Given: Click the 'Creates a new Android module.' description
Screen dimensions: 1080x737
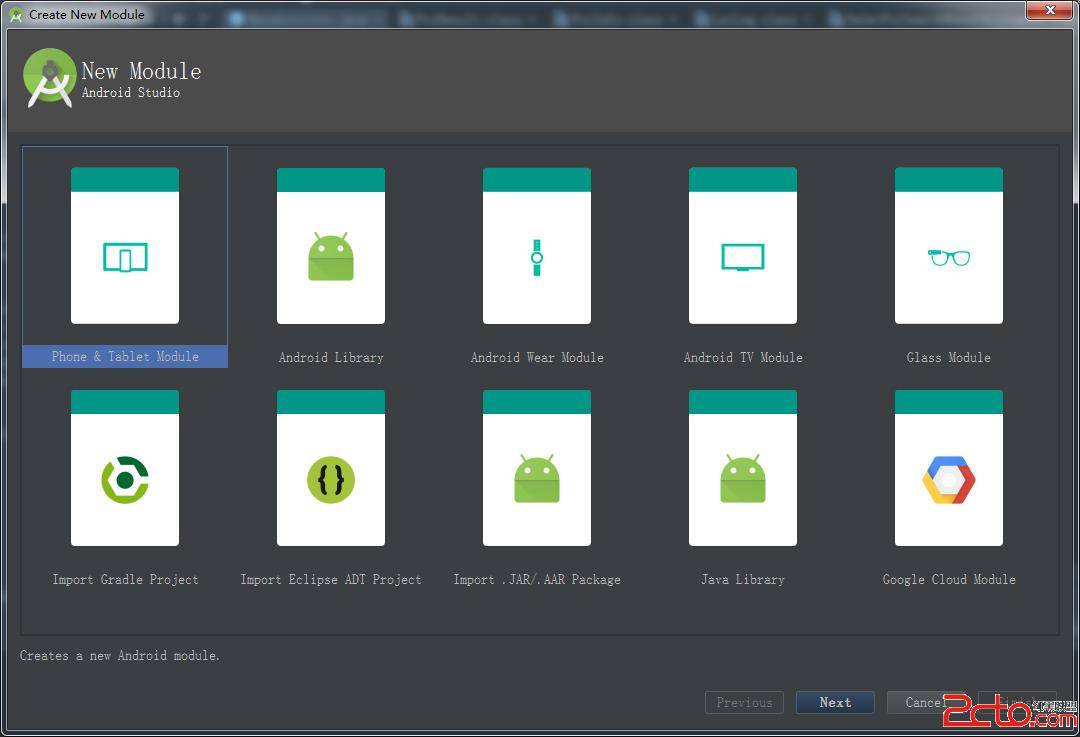Looking at the screenshot, I should coord(119,656).
